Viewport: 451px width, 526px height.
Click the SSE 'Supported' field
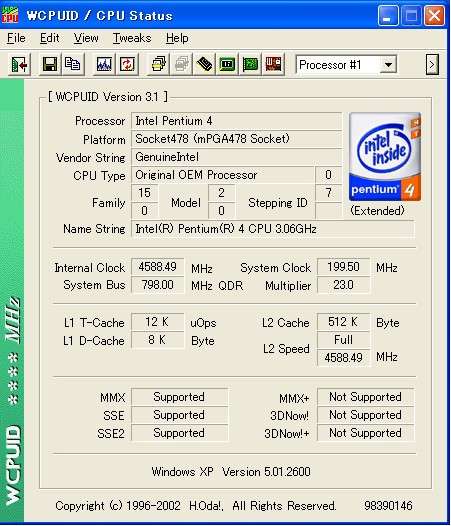(x=180, y=415)
